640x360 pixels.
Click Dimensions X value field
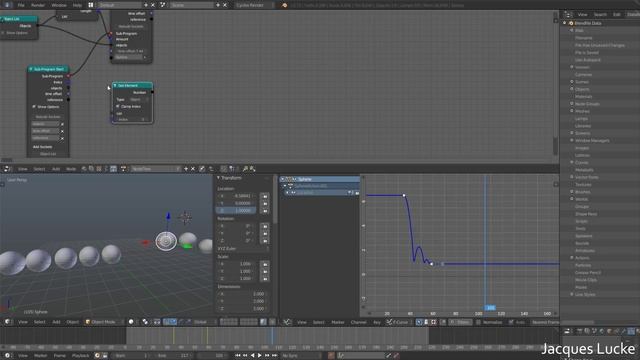click(x=242, y=294)
